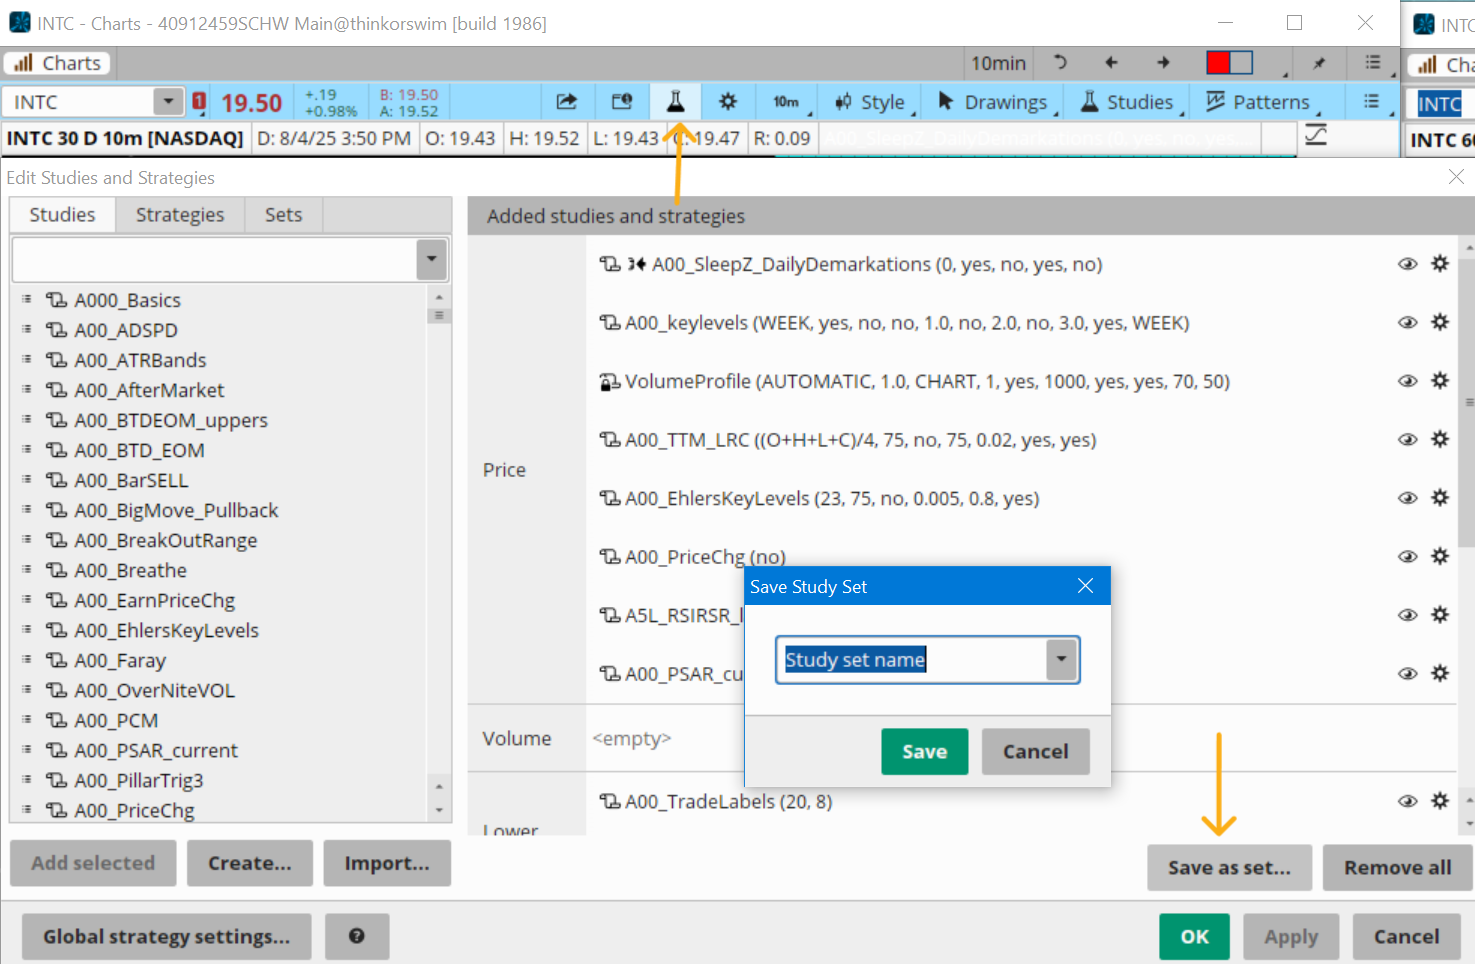The width and height of the screenshot is (1475, 964).
Task: Open settings gear for A00_EhlersKeyLevels added study
Action: 1440,497
